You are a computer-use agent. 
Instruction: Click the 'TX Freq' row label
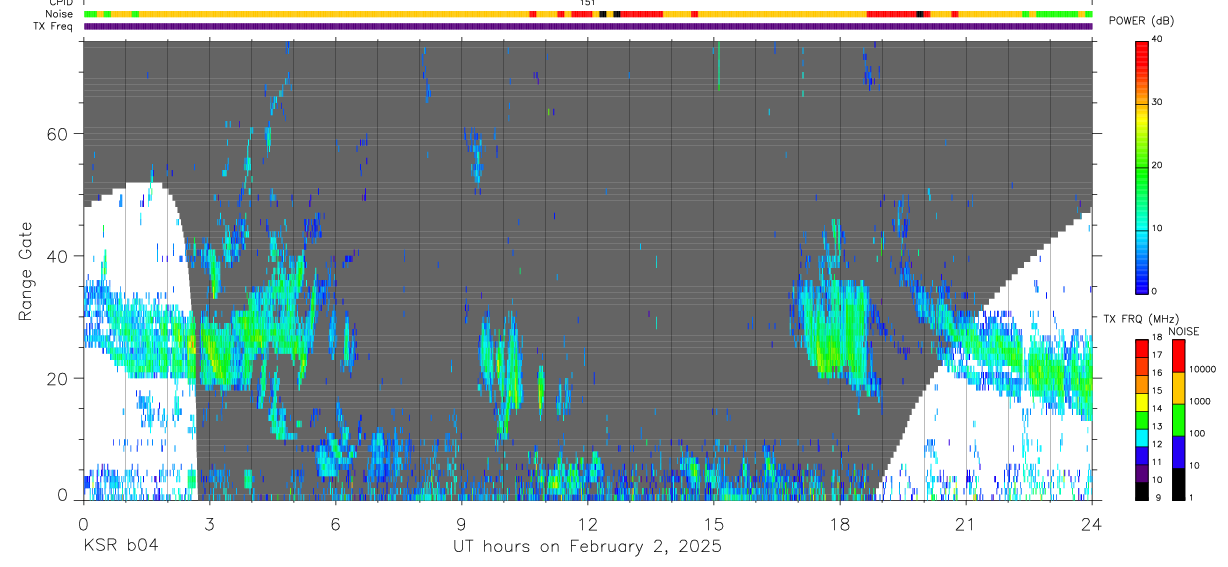[52, 26]
